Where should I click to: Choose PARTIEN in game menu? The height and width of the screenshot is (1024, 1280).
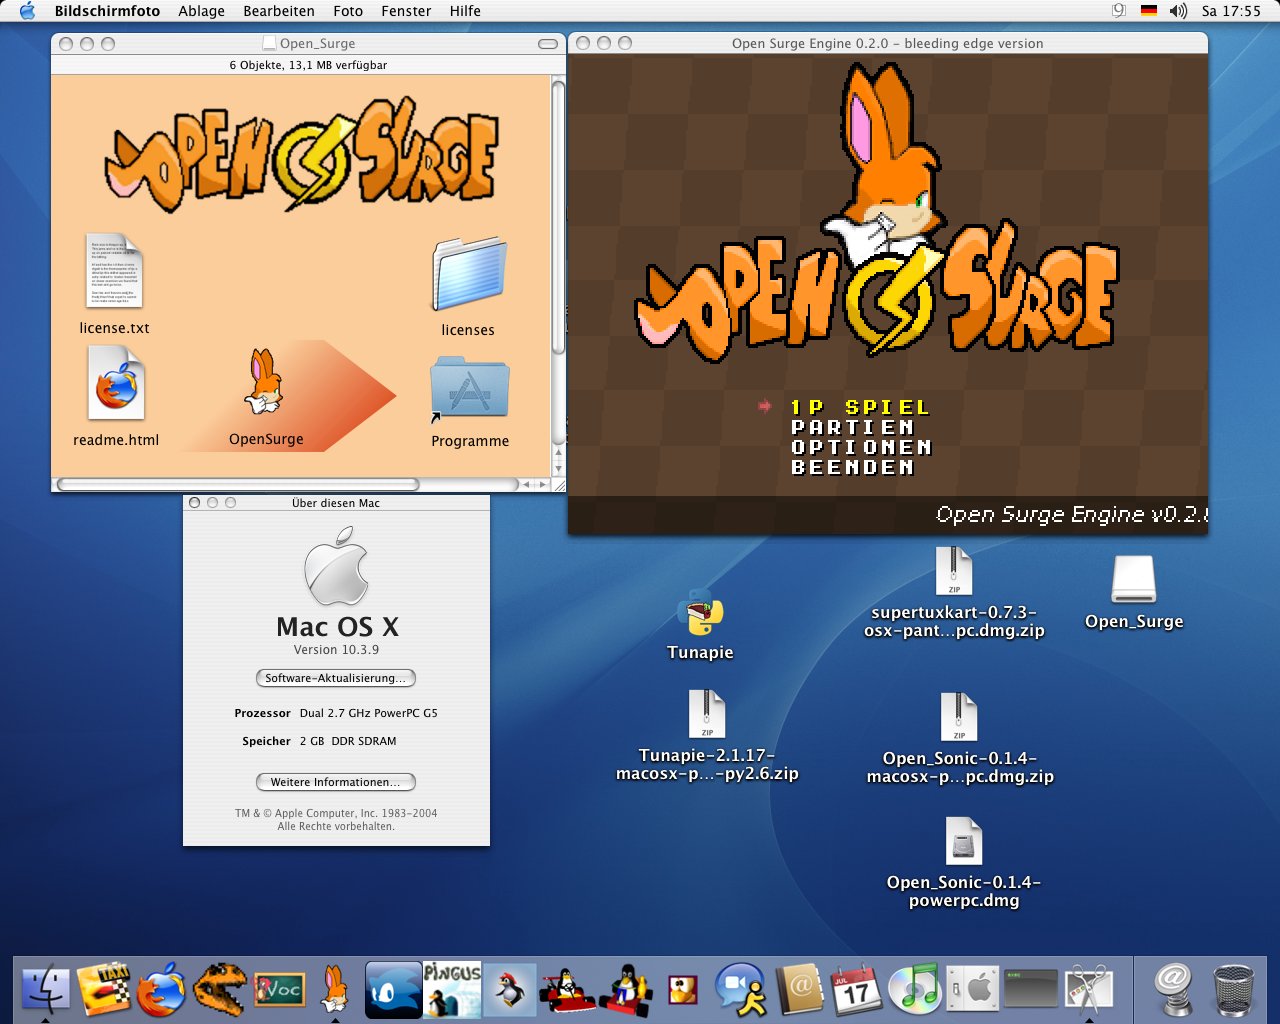tap(852, 427)
